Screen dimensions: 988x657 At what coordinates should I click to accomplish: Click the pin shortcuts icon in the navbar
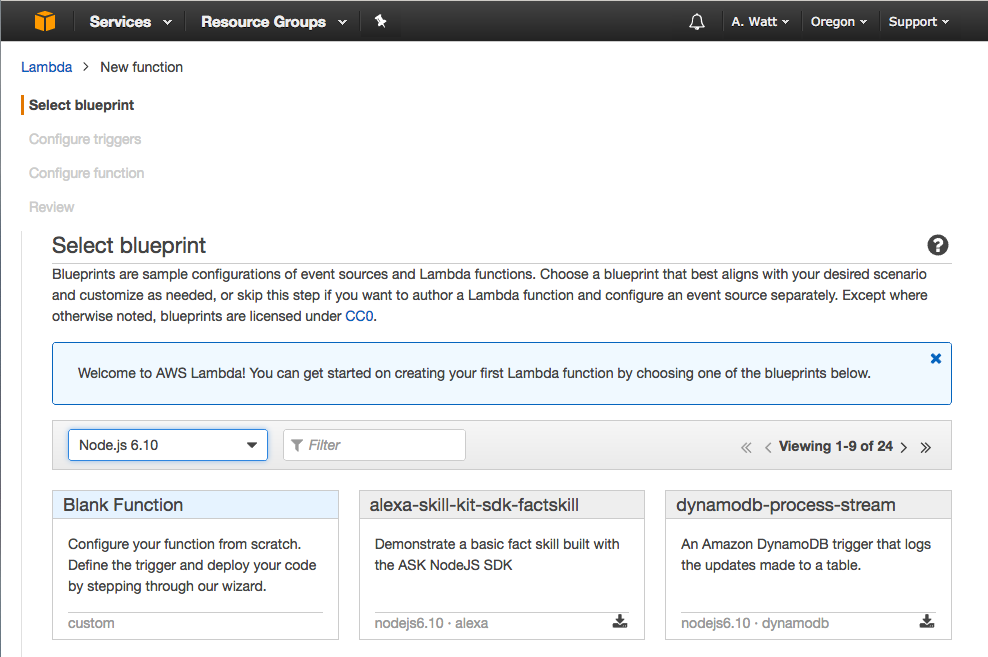pos(380,21)
